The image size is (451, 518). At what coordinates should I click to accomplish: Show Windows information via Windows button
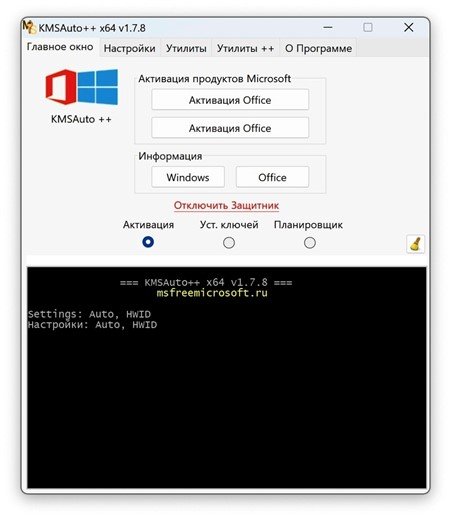click(188, 177)
